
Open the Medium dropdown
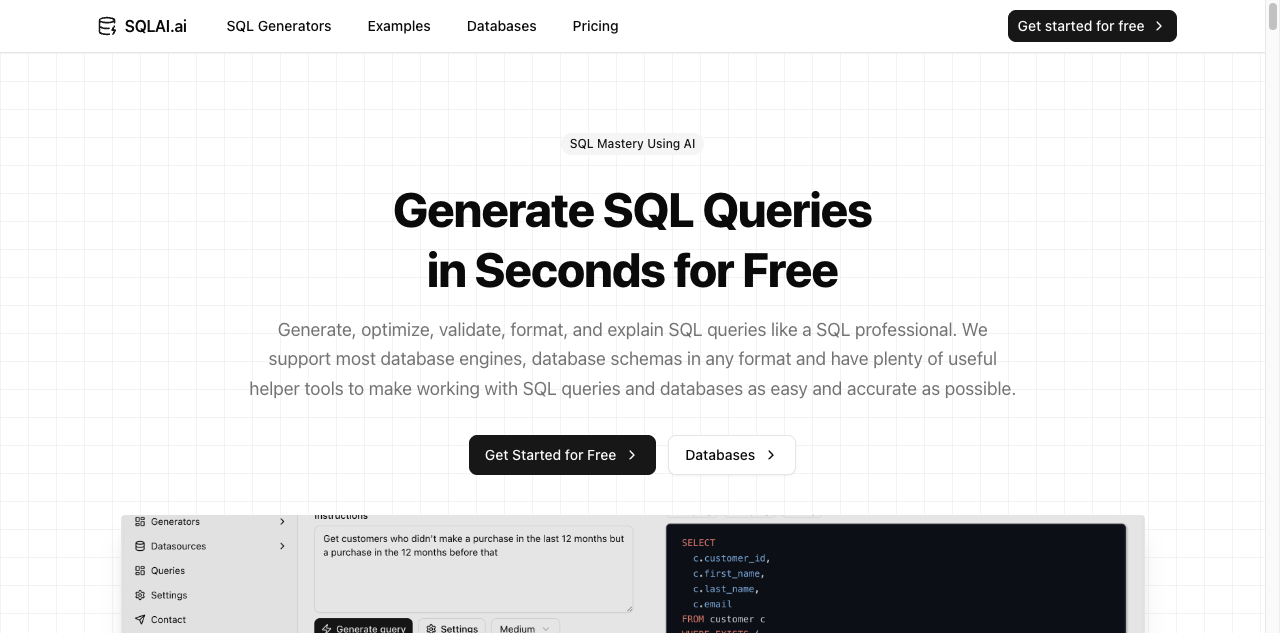pos(525,628)
